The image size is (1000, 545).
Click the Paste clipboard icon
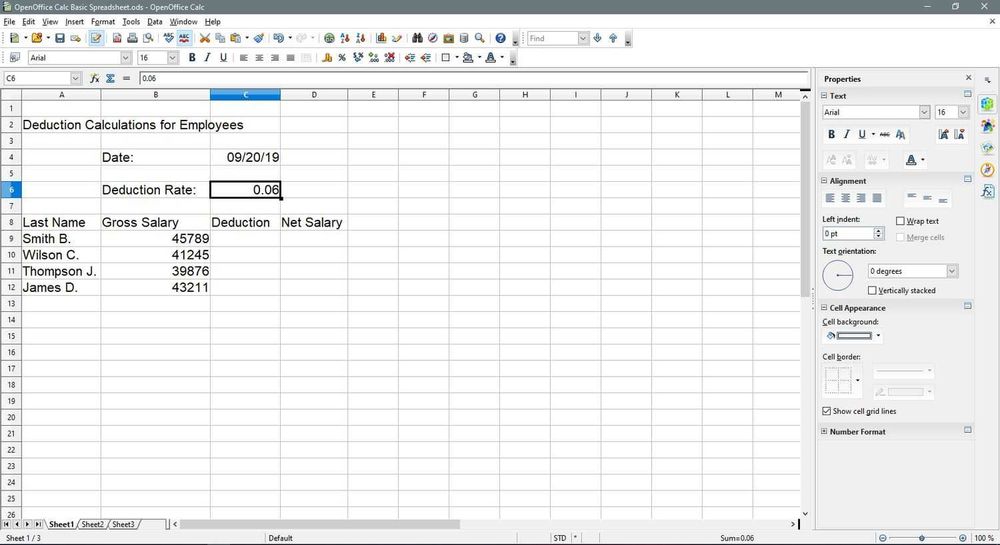coord(235,38)
